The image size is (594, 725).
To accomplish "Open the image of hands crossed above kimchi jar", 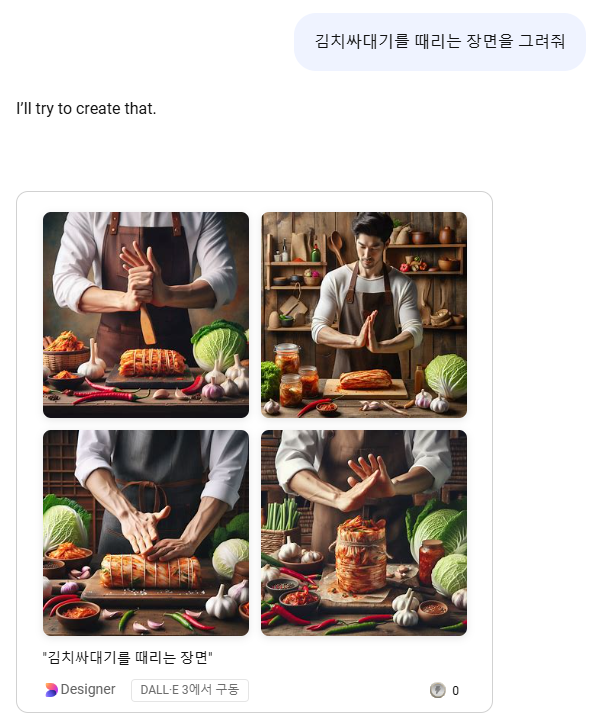I will point(364,533).
